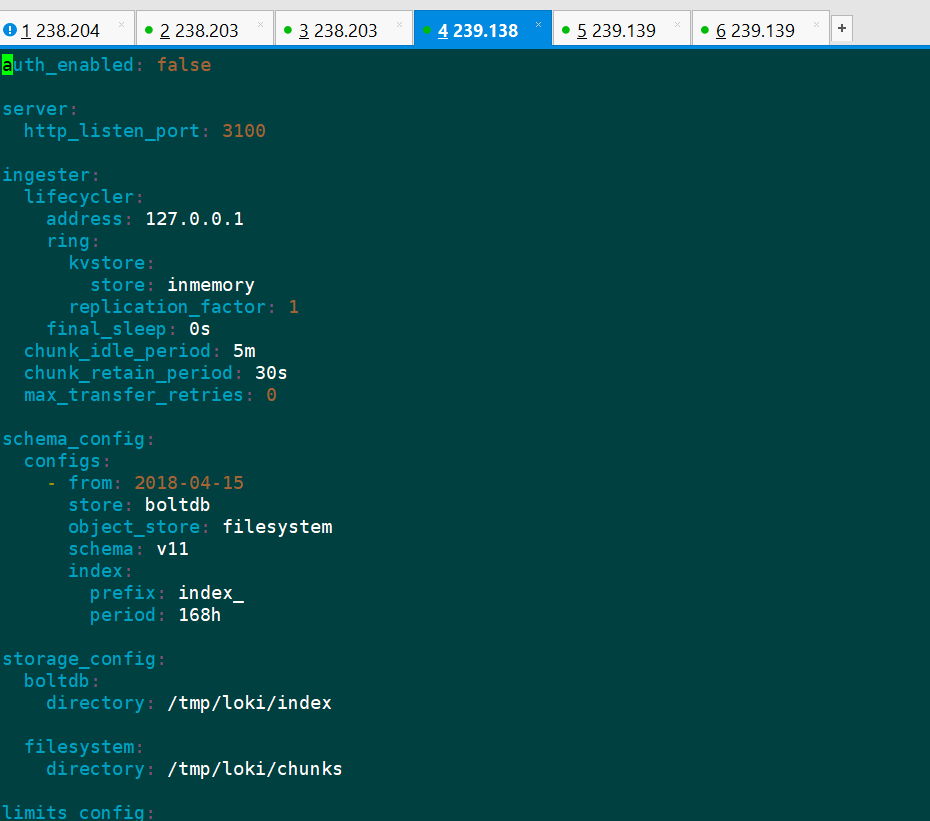Click the schema value v11
This screenshot has width=930, height=821.
point(173,549)
